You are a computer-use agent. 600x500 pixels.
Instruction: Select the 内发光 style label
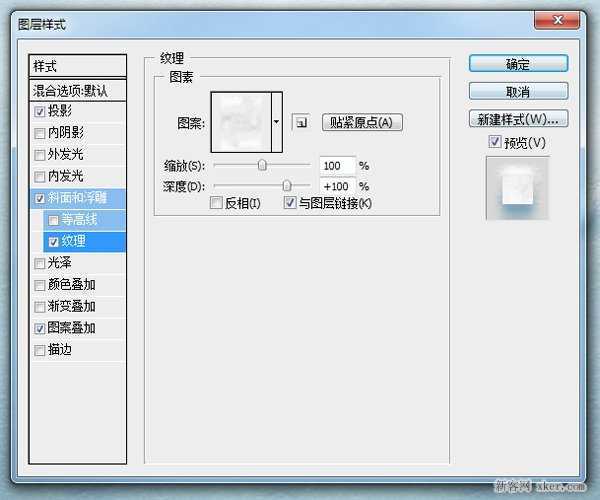(65, 176)
